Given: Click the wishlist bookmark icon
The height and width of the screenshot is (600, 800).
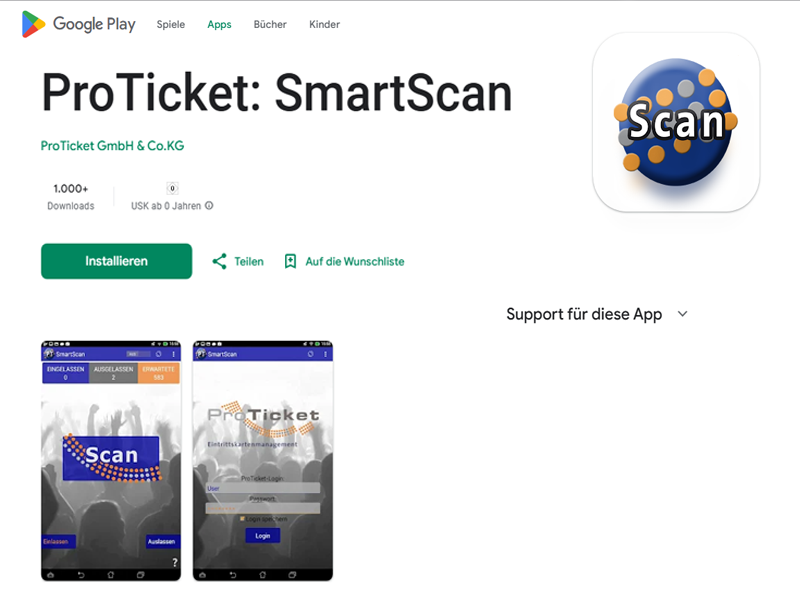Looking at the screenshot, I should 290,261.
